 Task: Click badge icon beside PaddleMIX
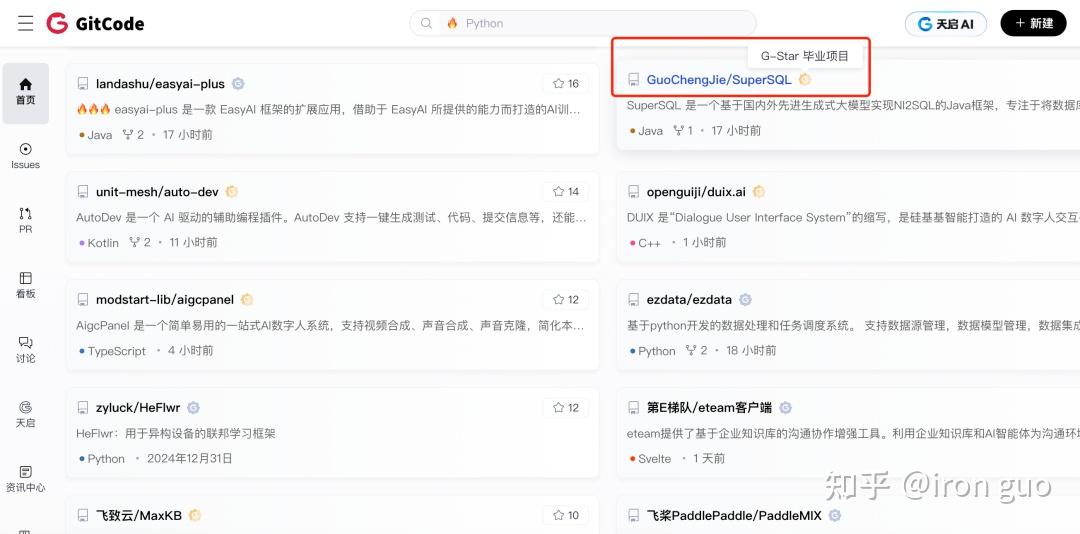pyautogui.click(x=835, y=515)
